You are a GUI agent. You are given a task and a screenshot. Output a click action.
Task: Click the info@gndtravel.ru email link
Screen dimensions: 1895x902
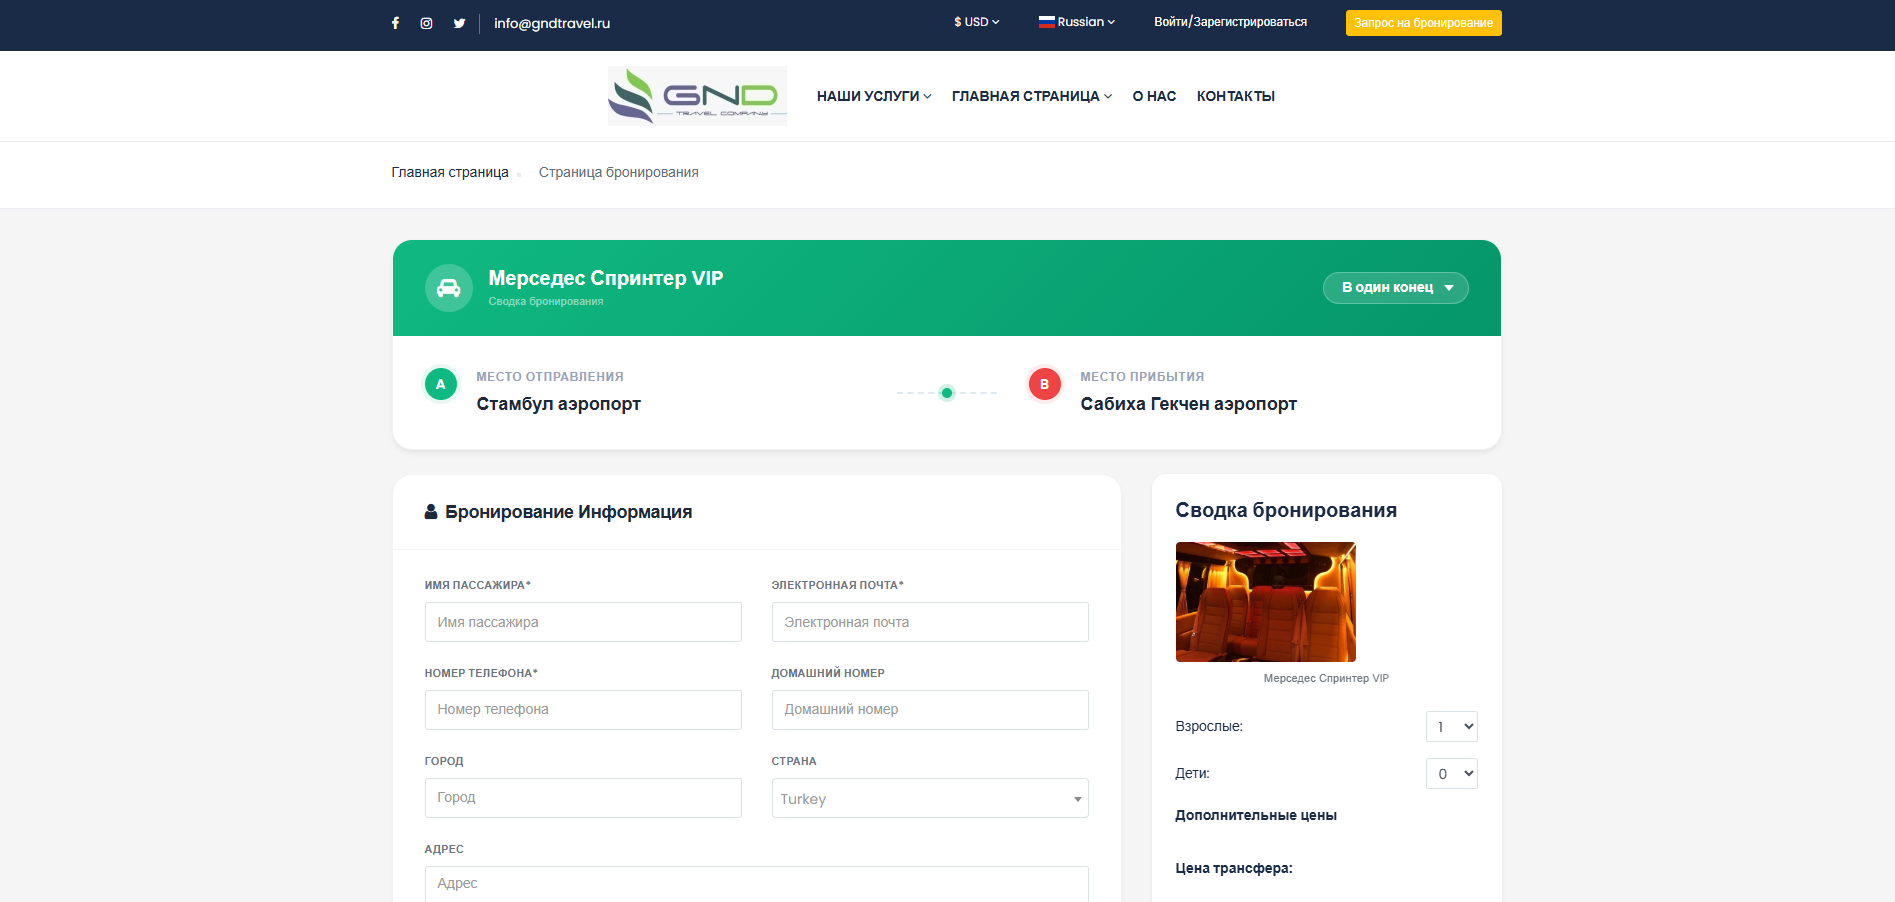coord(552,23)
